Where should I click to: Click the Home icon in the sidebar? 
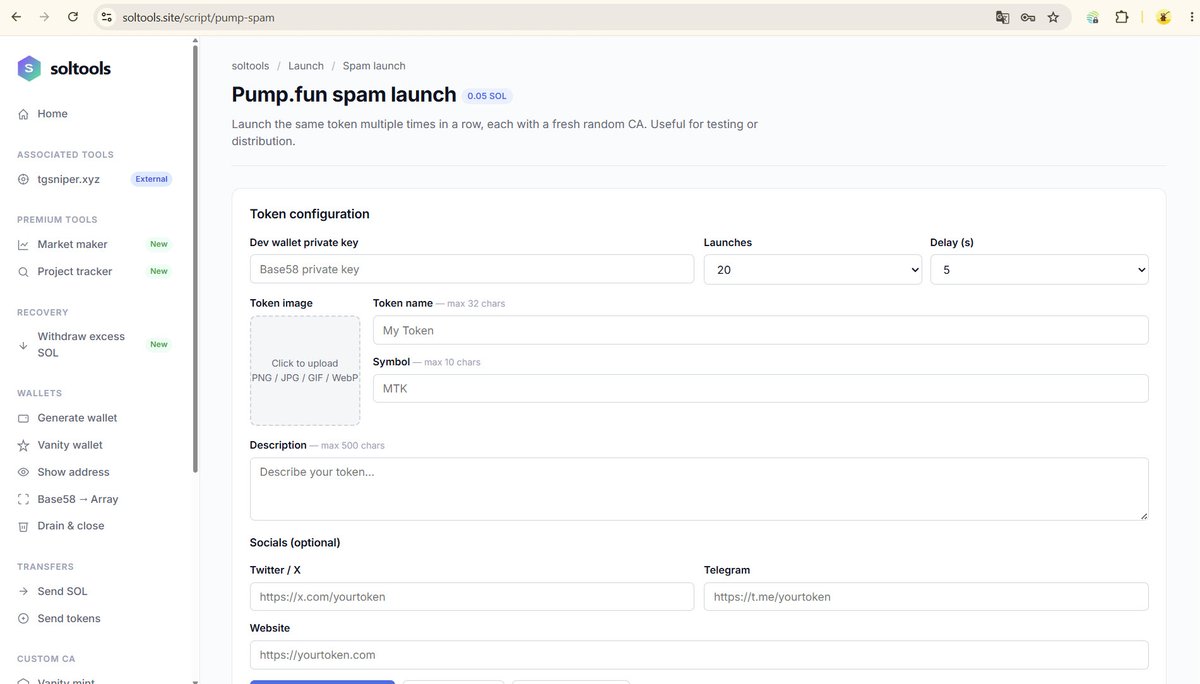pyautogui.click(x=23, y=114)
